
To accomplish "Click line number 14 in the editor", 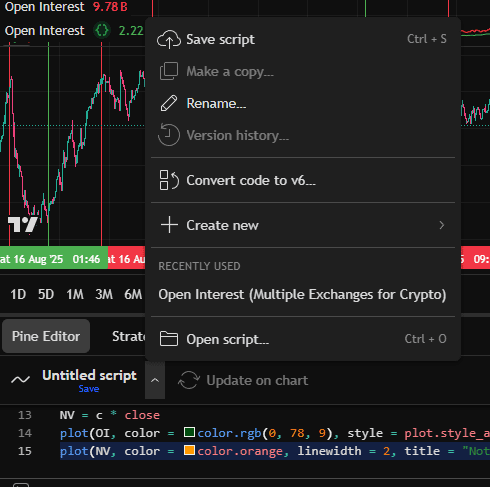I will coord(25,433).
